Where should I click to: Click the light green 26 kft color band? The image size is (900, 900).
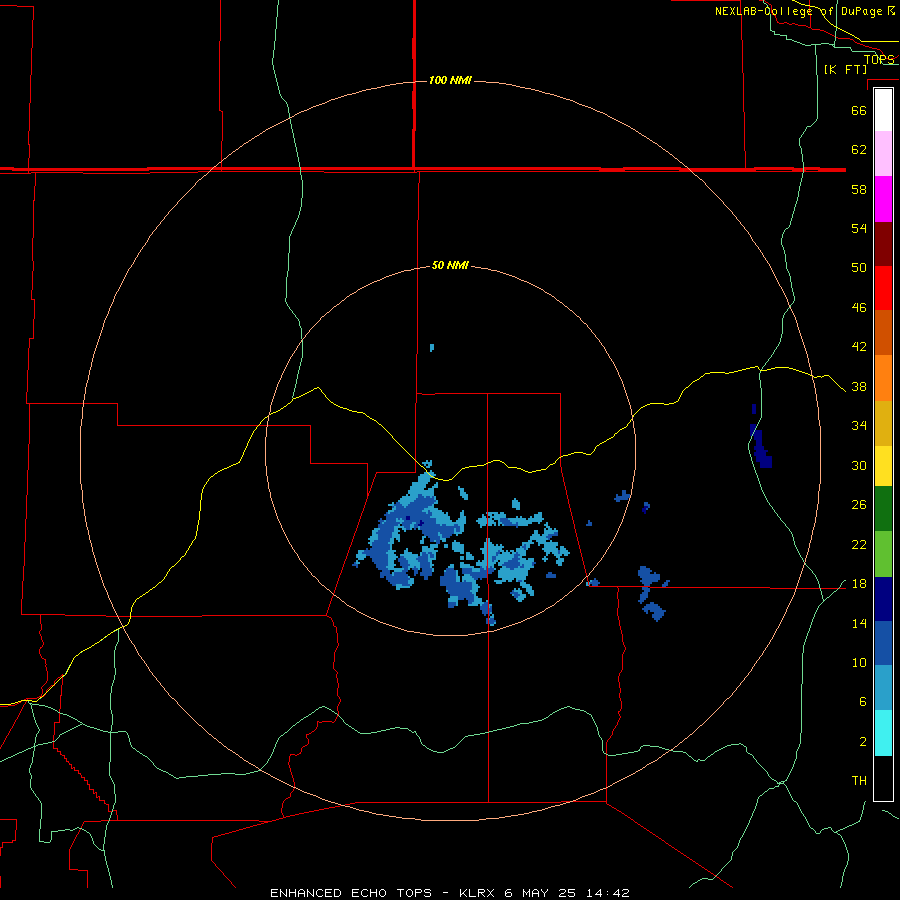(883, 554)
